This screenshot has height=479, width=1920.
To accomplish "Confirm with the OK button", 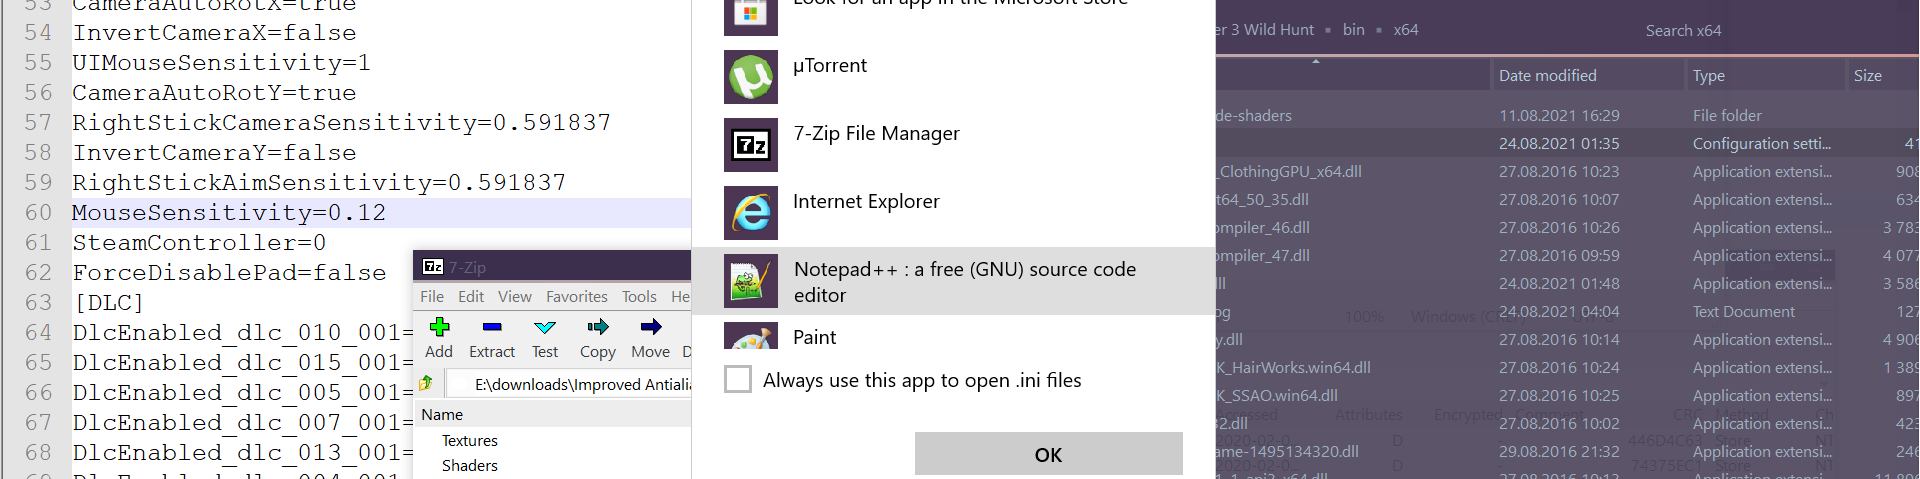I will point(1048,454).
